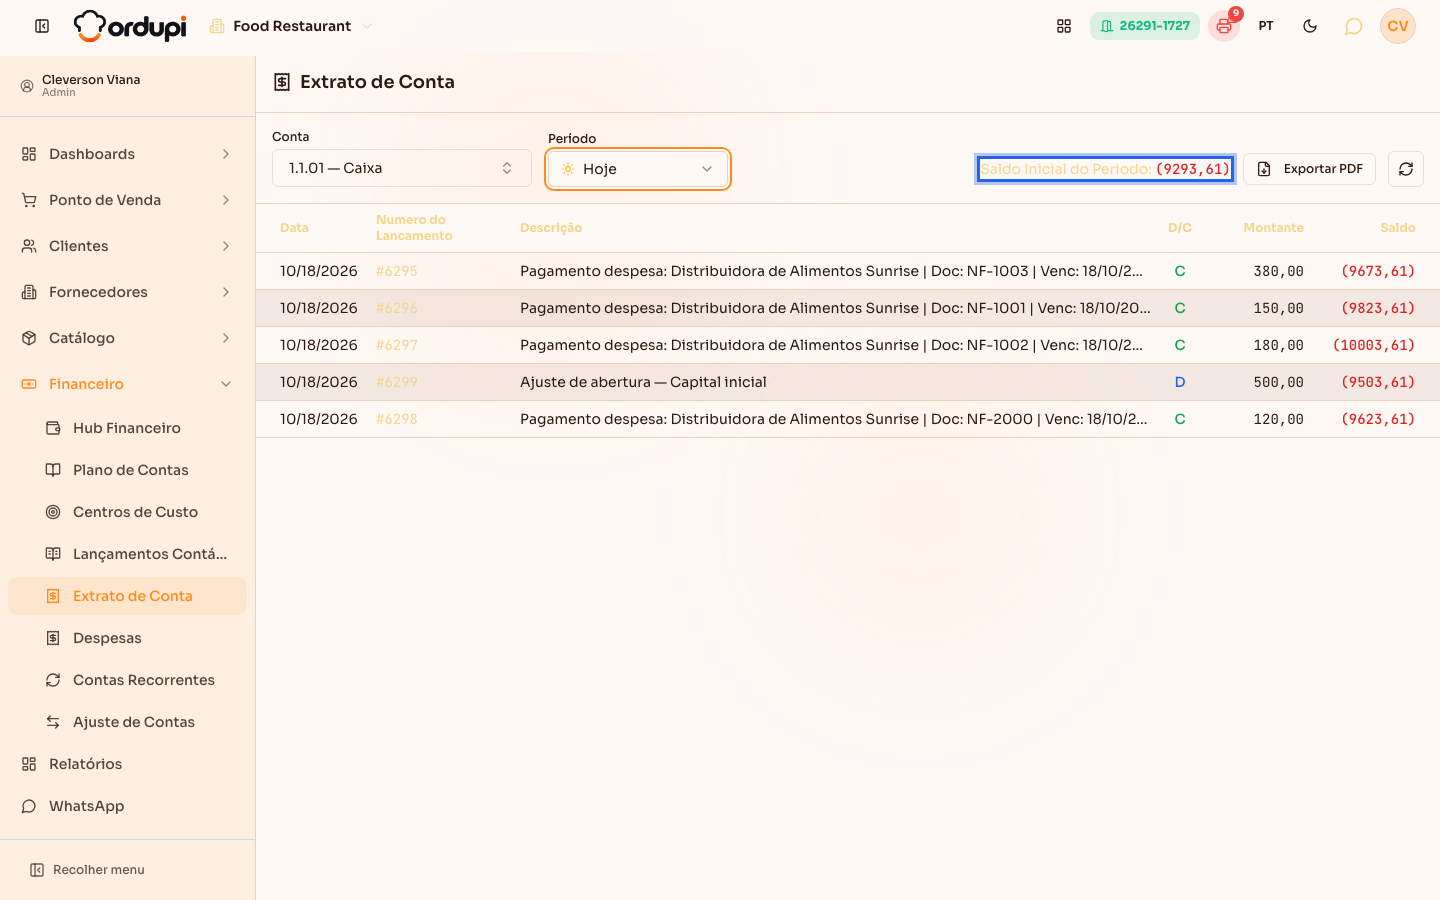The image size is (1440, 900).
Task: Click the Ponto de Venda cart icon
Action: click(x=29, y=200)
